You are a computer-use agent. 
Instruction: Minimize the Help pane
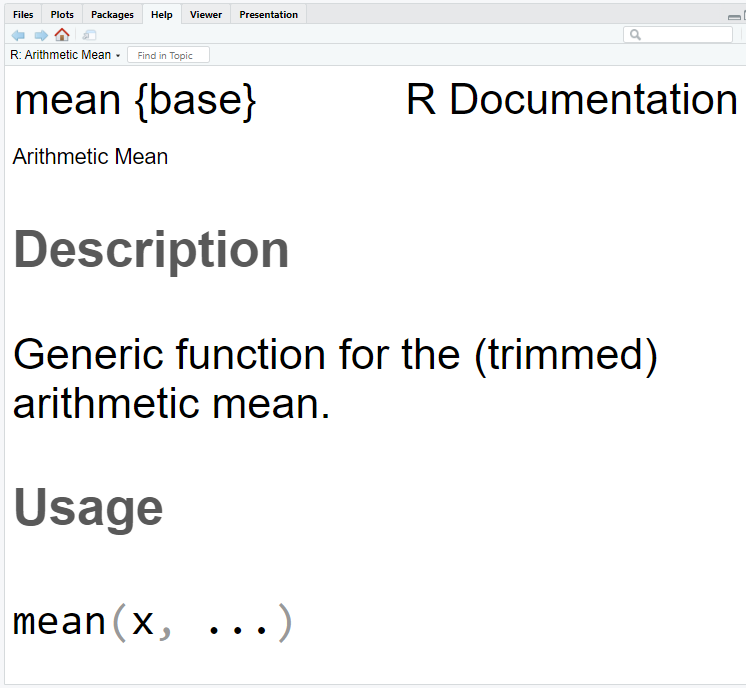click(x=733, y=17)
